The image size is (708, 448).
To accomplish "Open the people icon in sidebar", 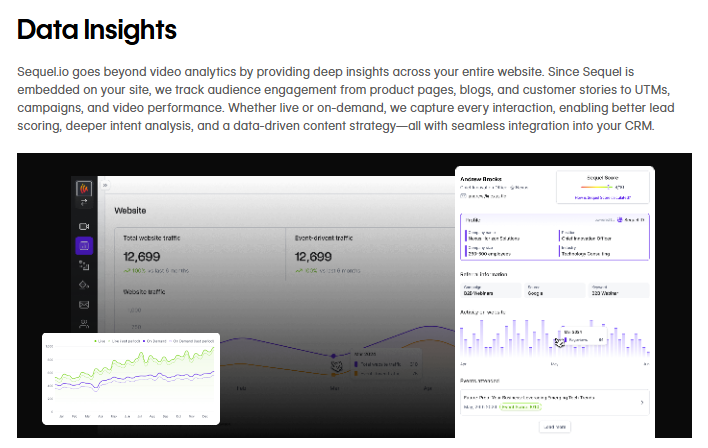I will coord(84,323).
